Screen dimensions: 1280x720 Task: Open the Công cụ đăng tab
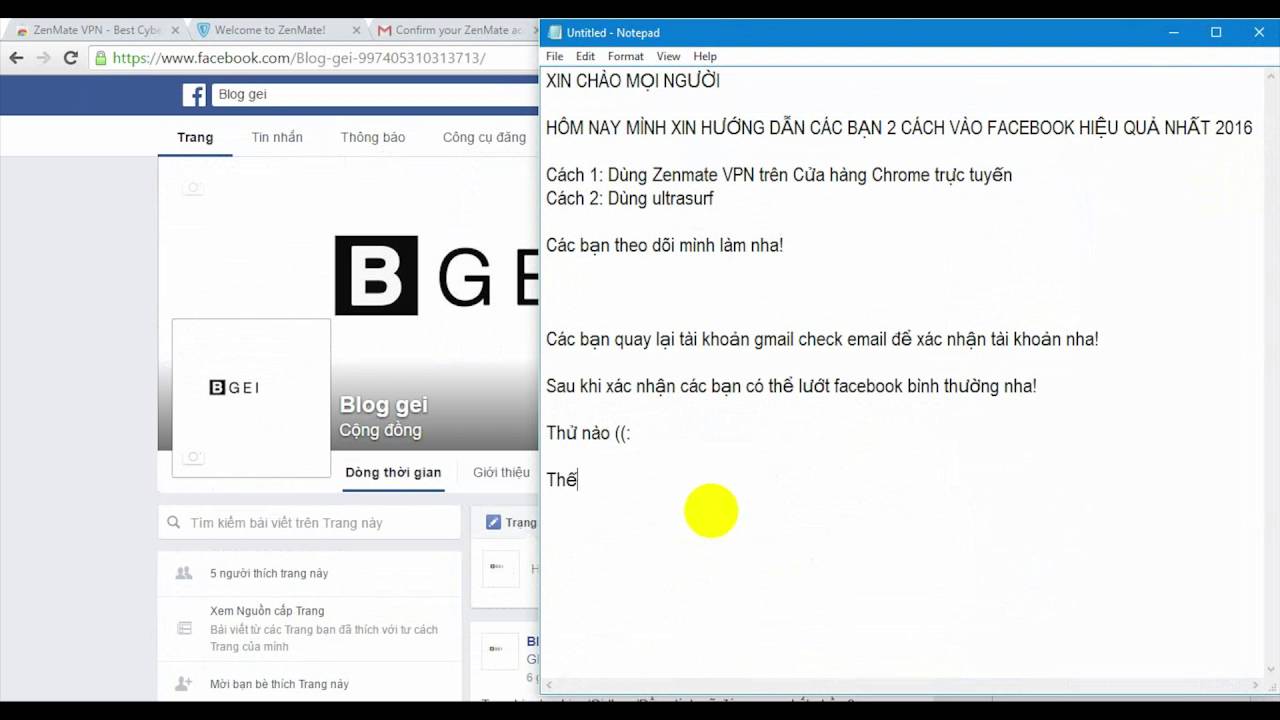point(484,137)
